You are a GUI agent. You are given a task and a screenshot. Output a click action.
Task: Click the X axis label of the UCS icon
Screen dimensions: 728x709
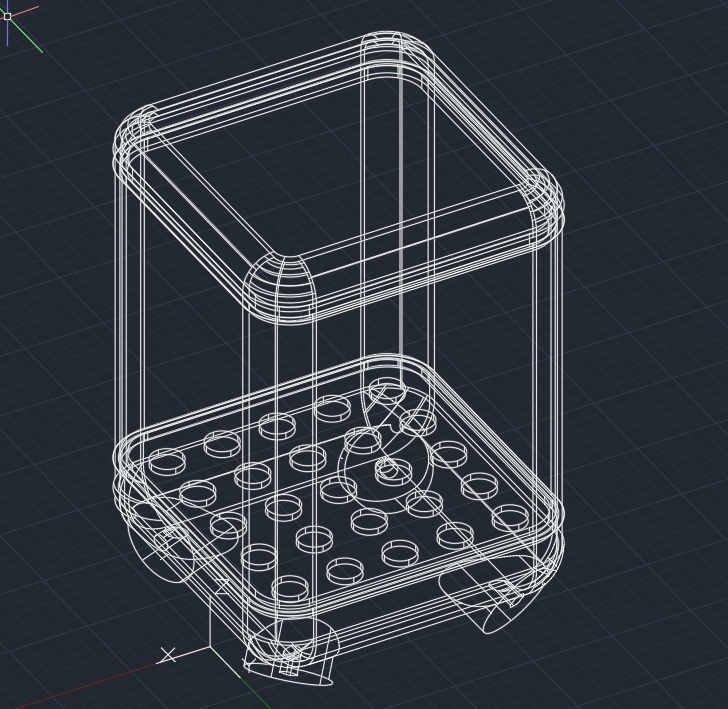(x=168, y=655)
